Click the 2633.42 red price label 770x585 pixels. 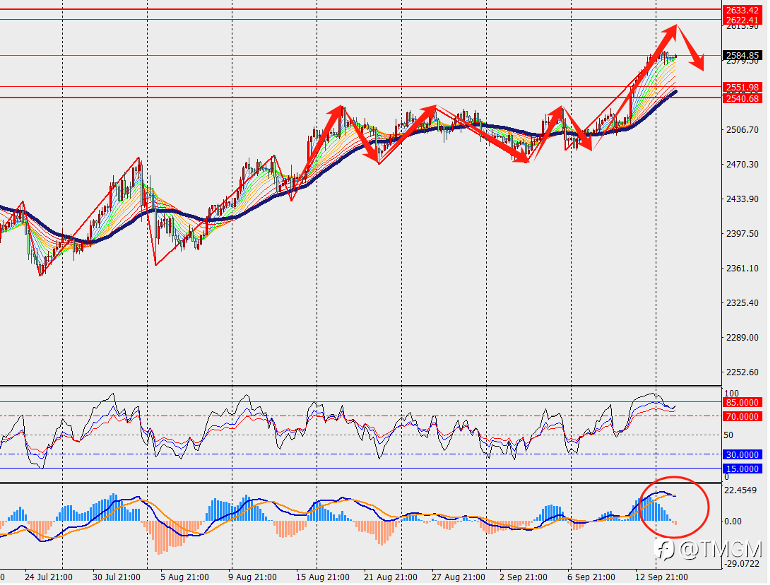point(743,10)
